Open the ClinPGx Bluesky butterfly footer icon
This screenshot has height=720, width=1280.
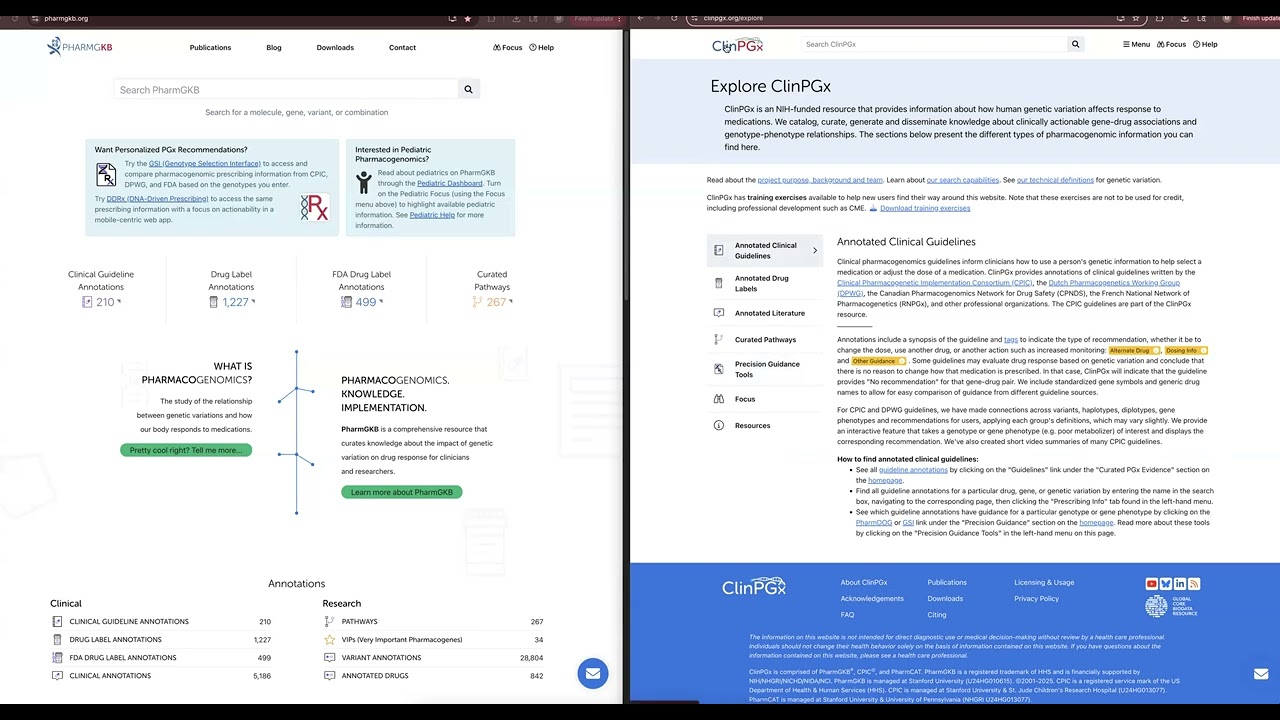1165,583
